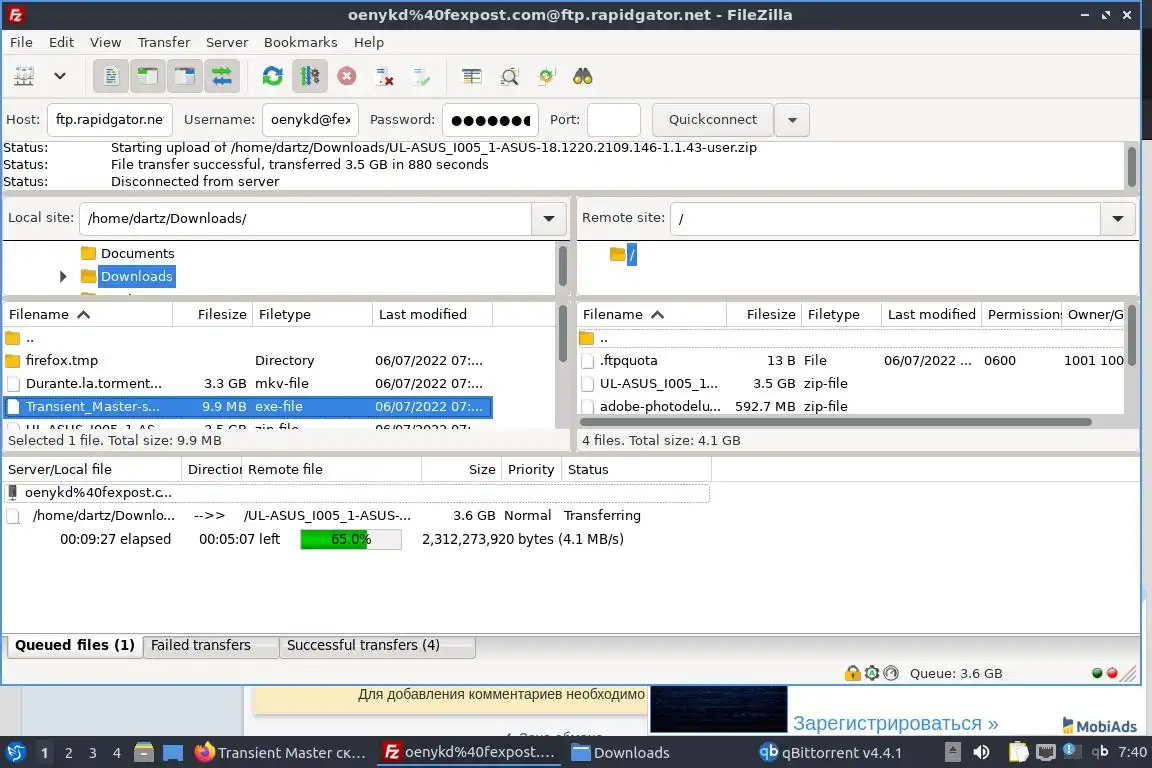The height and width of the screenshot is (768, 1152).
Task: Open the start menu in taskbar
Action: pos(15,752)
